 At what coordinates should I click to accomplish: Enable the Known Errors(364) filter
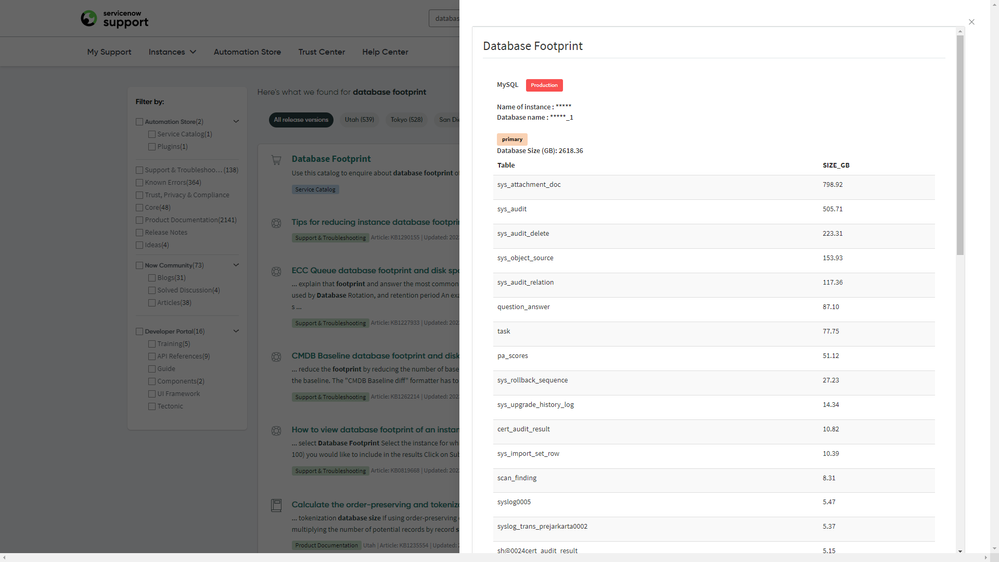139,182
